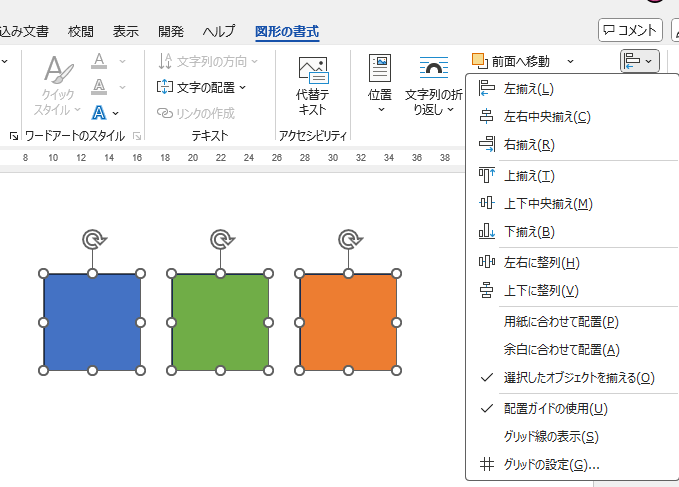Click the grid settings hash icon
Viewport: 679px width, 487px height.
pyautogui.click(x=486, y=464)
